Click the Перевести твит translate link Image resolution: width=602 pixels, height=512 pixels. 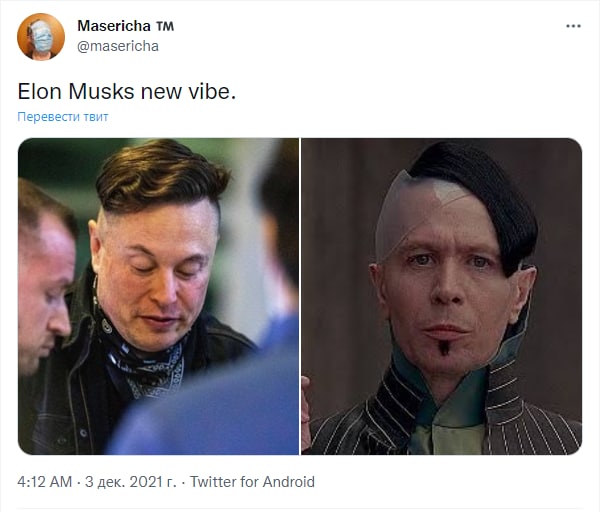(63, 117)
